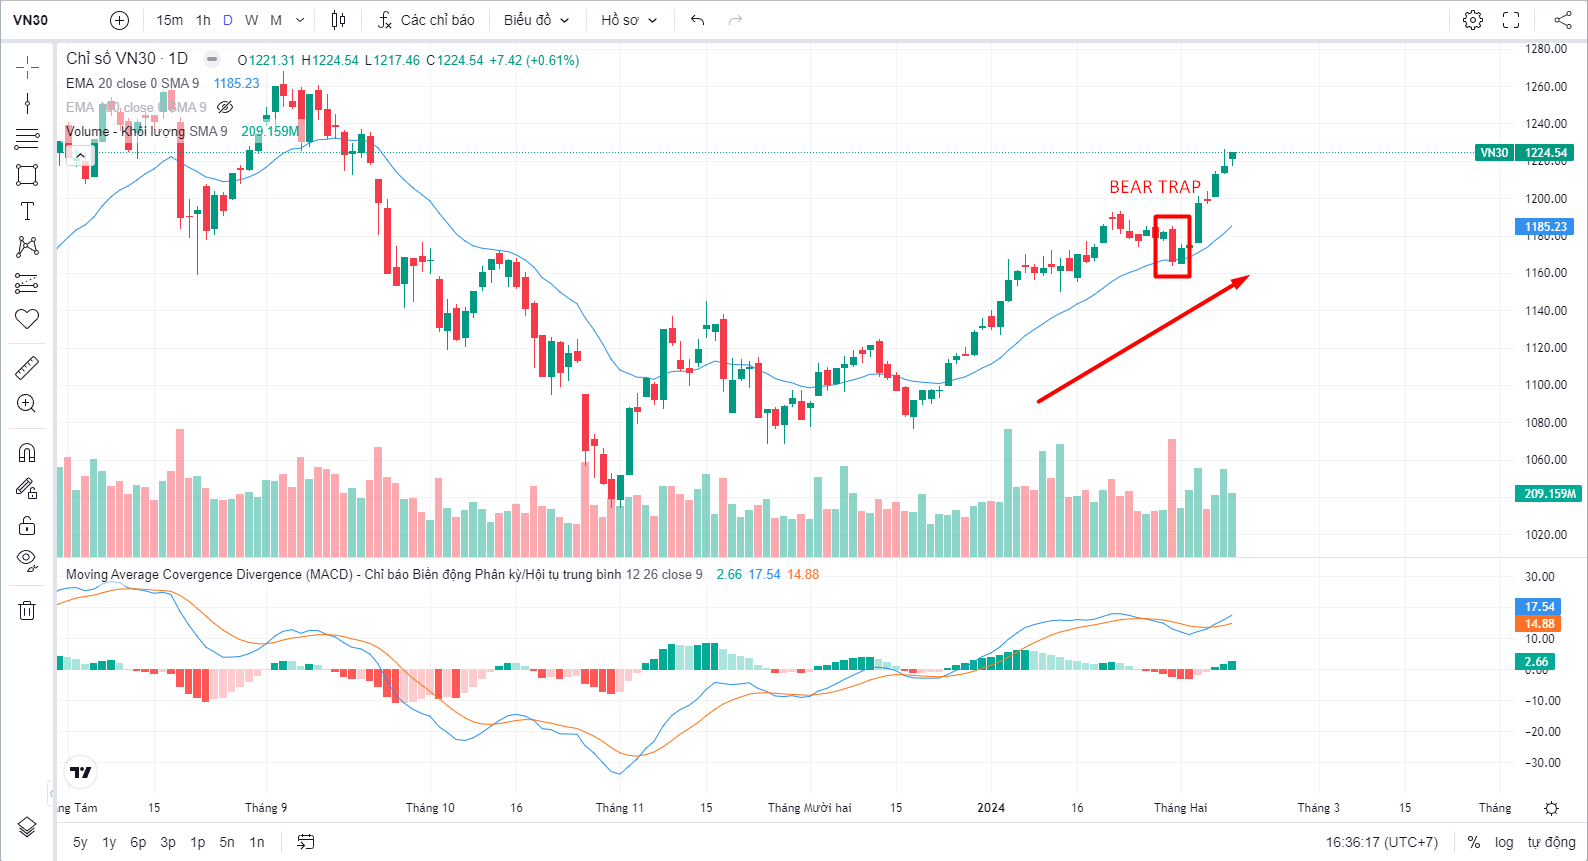The image size is (1588, 861).
Task: Select the forecasting and measurement tool
Action: (x=27, y=283)
